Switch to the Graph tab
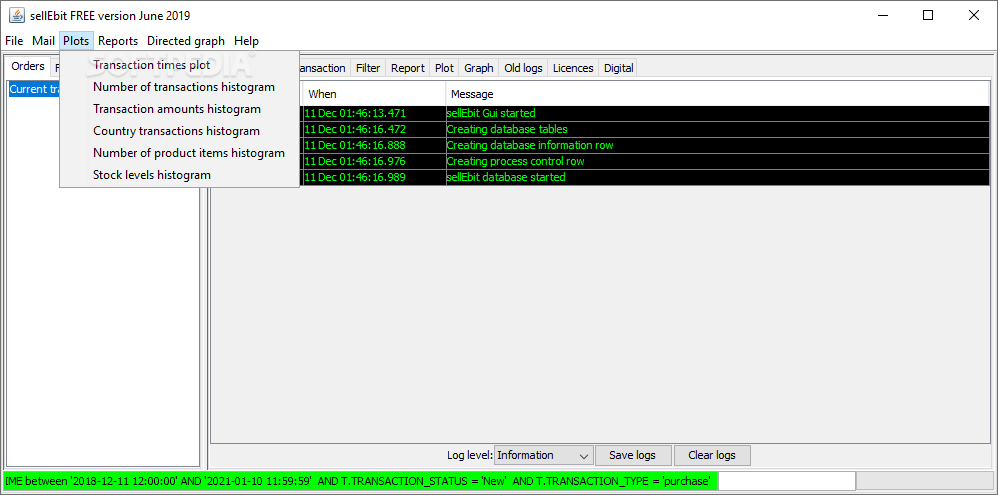 click(479, 68)
